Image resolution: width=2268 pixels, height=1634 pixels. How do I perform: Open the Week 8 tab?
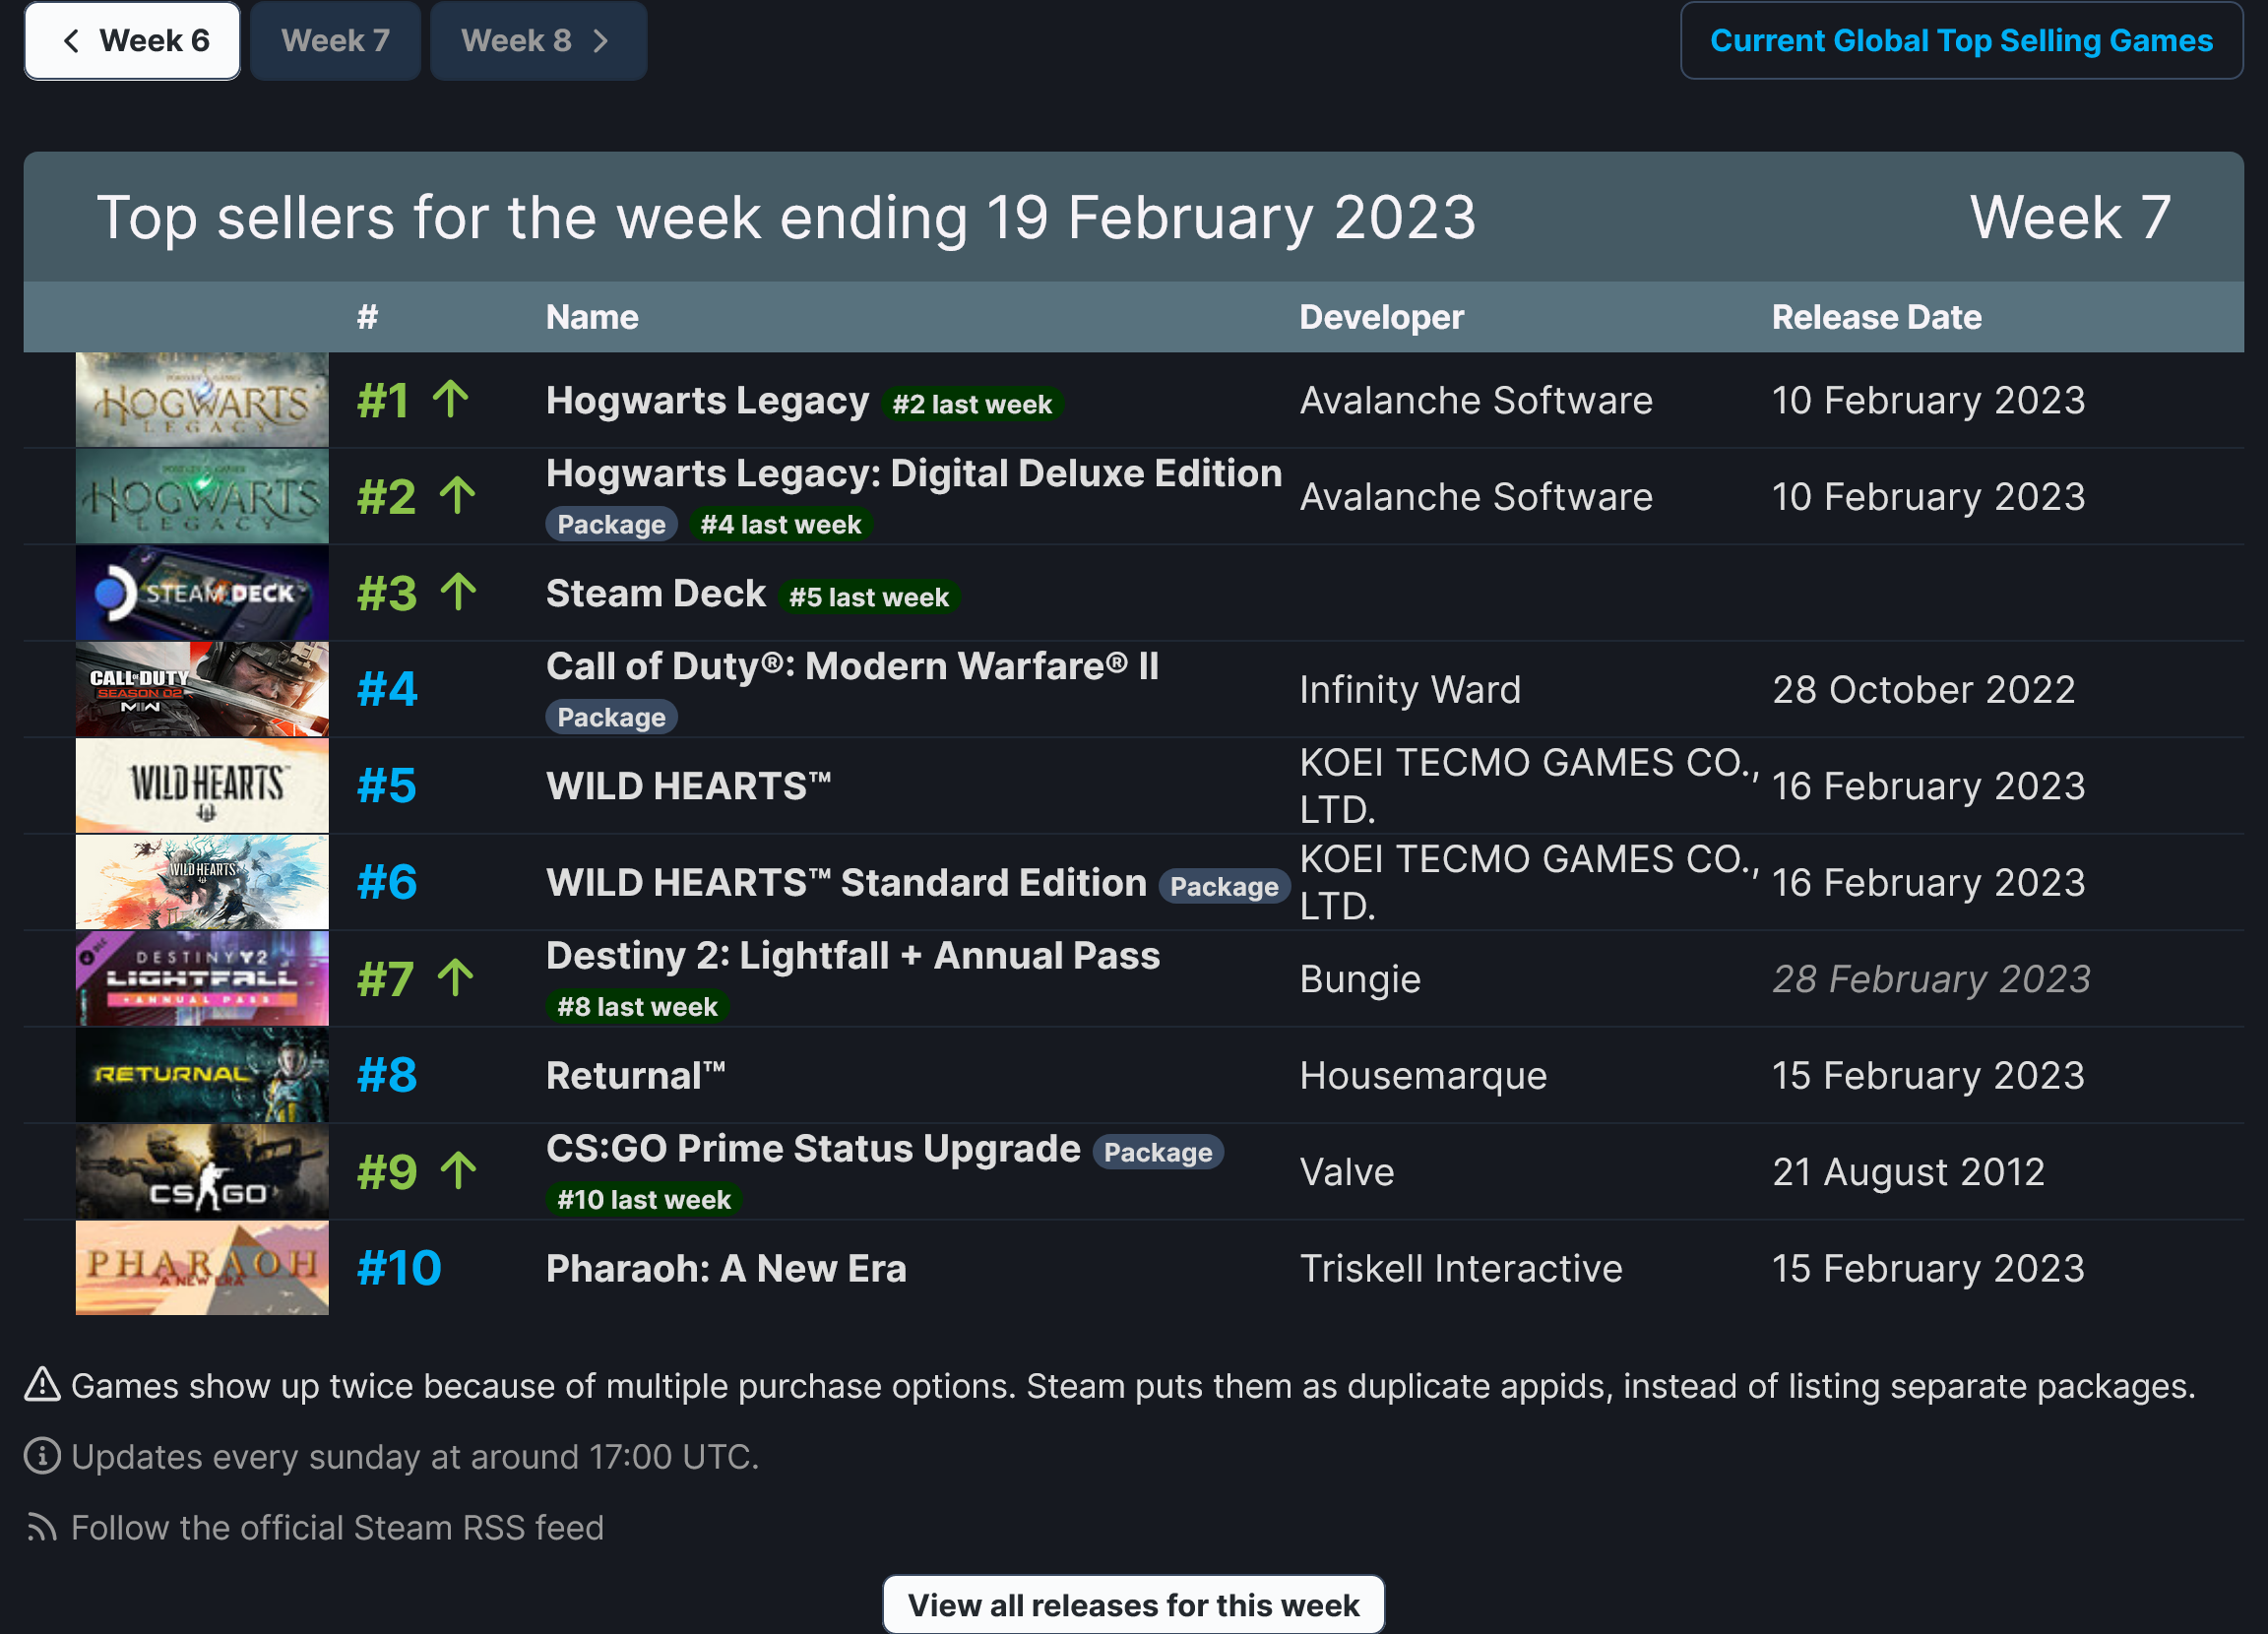538,41
